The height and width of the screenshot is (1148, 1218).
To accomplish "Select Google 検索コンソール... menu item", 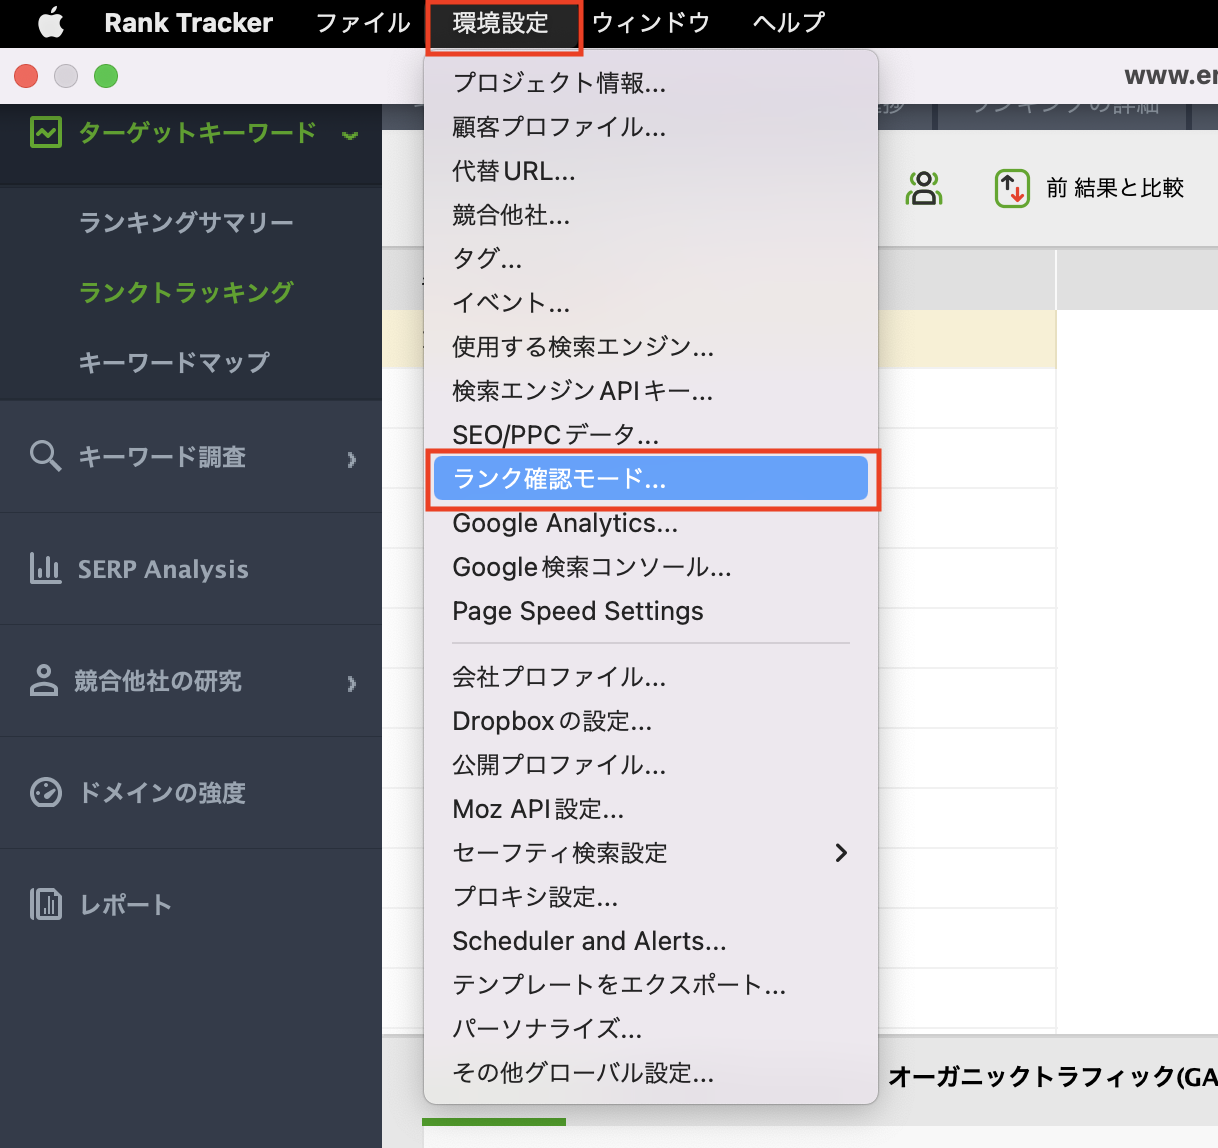I will (x=651, y=567).
